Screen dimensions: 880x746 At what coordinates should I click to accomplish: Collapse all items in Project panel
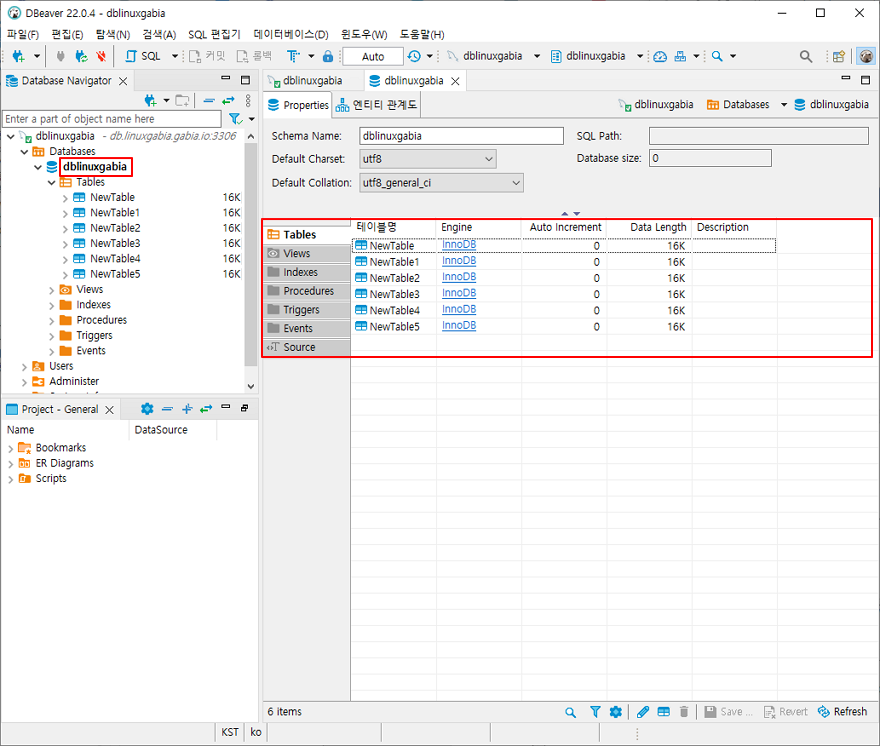[167, 409]
